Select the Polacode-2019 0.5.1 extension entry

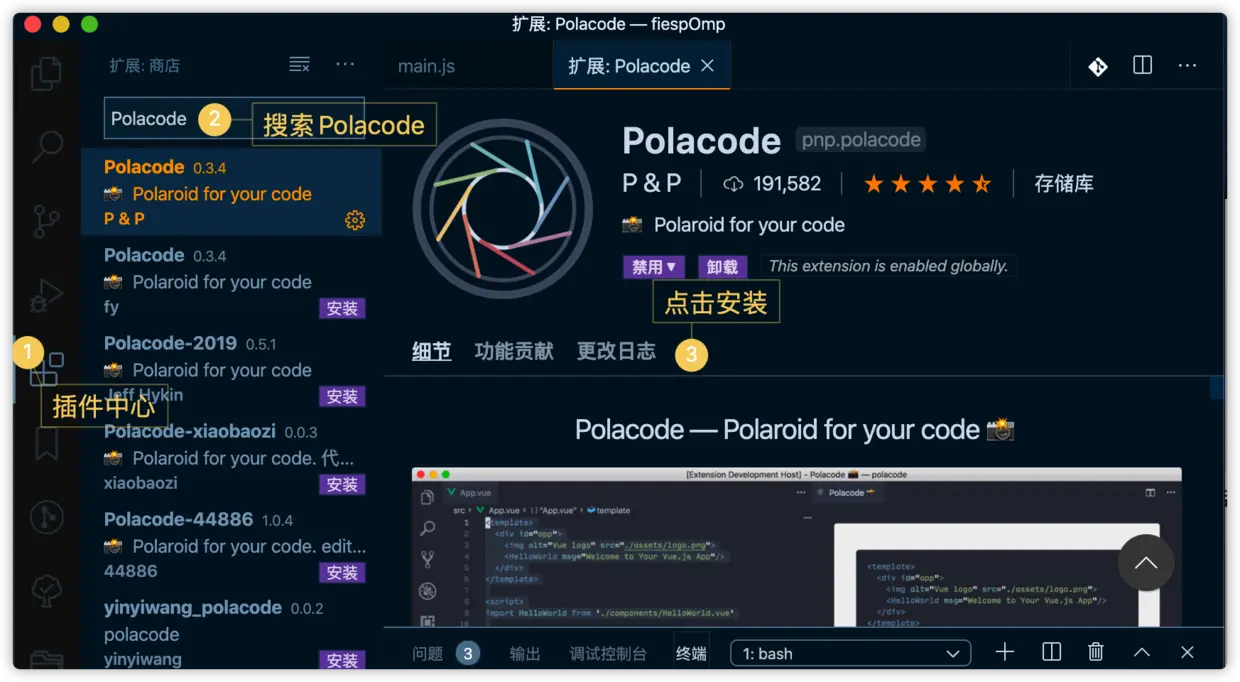pyautogui.click(x=231, y=368)
